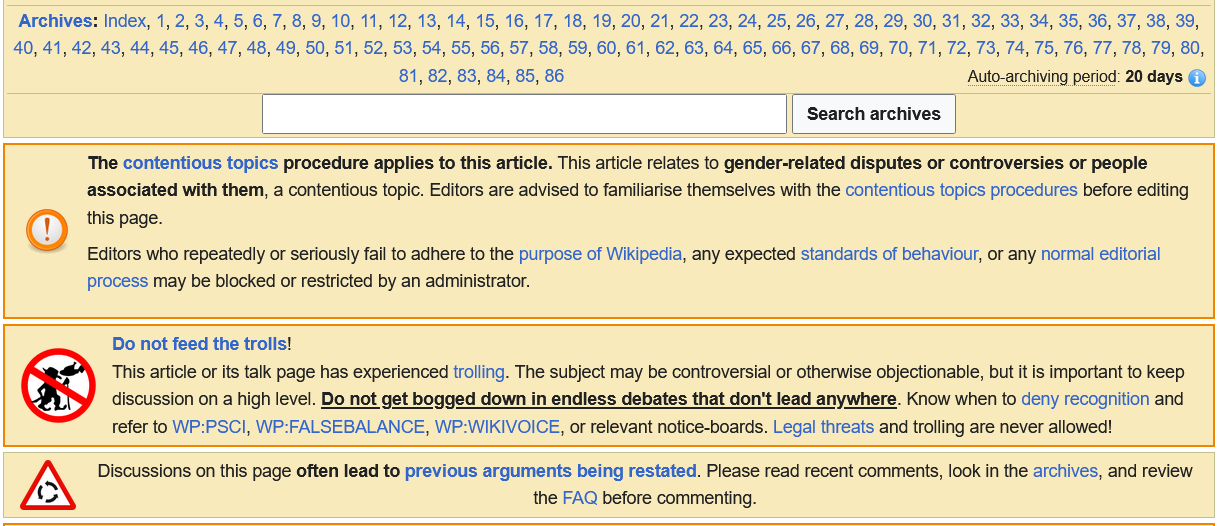The height and width of the screenshot is (526, 1221).
Task: Follow the 'deny recognition' link
Action: pos(1085,399)
